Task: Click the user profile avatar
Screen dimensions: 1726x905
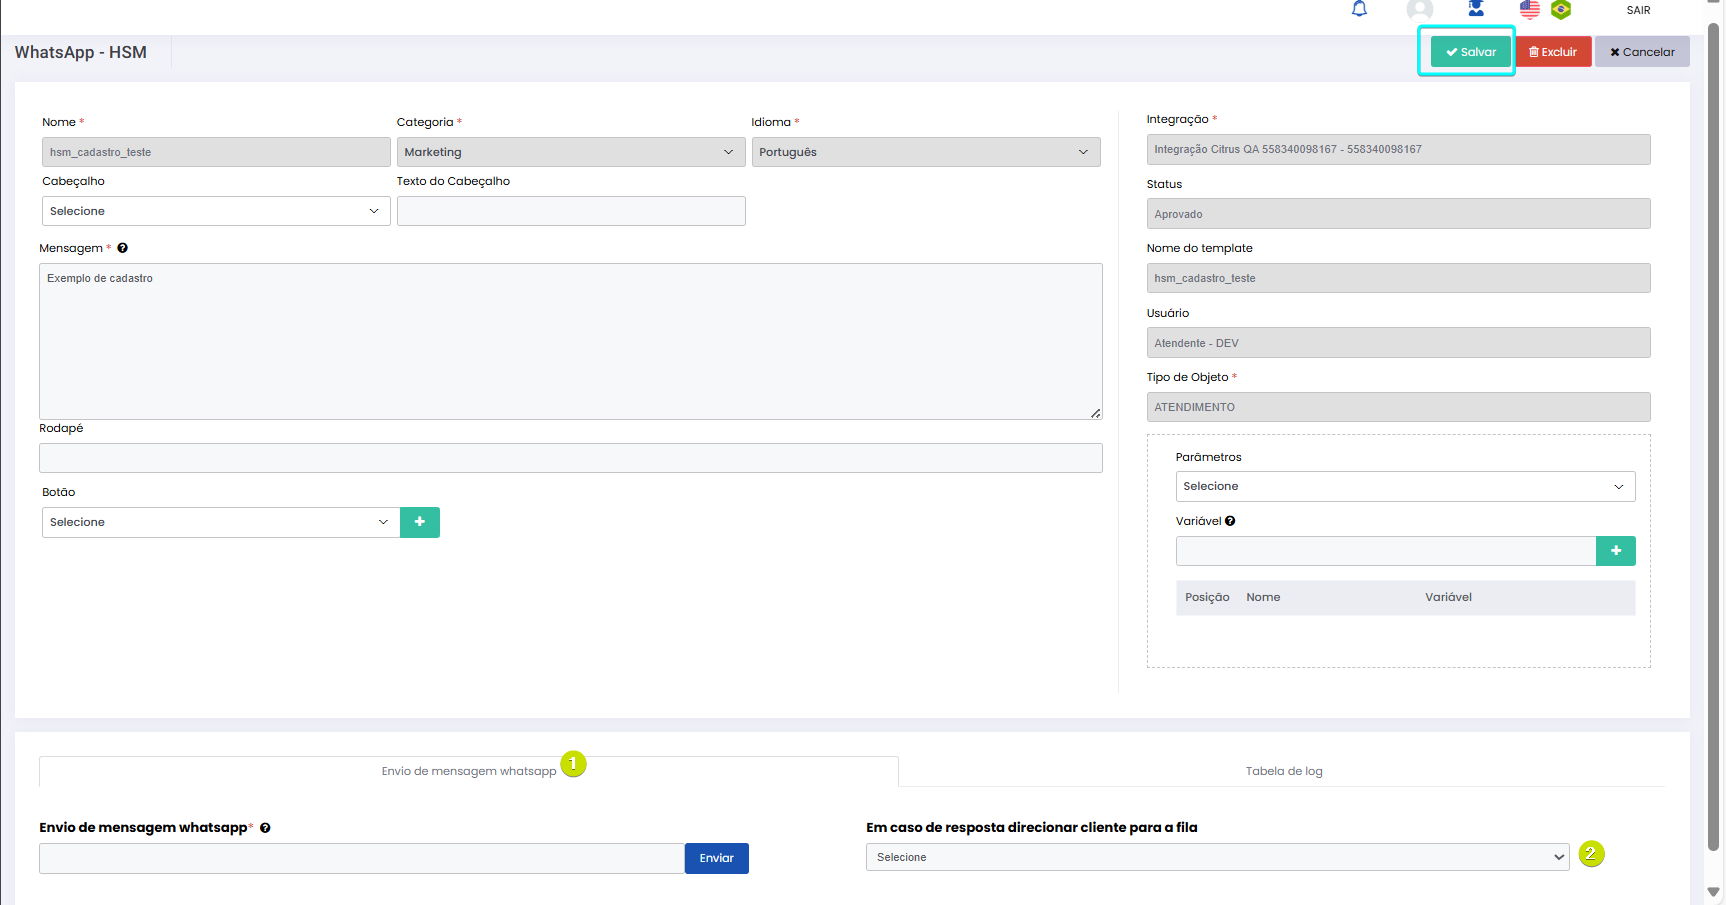Action: tap(1419, 10)
